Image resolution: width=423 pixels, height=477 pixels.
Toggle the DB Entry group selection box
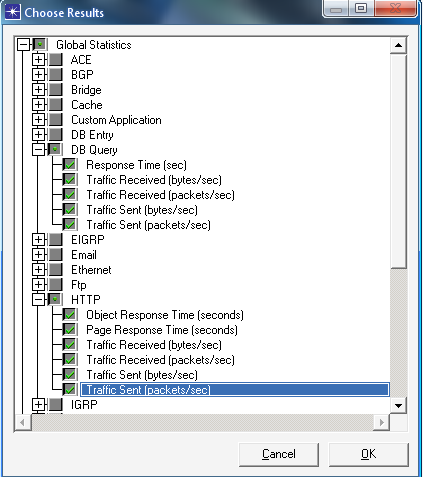[x=55, y=135]
